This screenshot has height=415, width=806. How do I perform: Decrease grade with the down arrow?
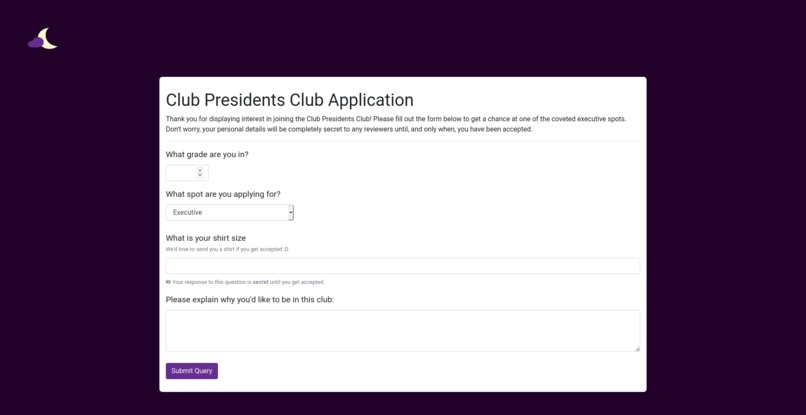(x=200, y=176)
